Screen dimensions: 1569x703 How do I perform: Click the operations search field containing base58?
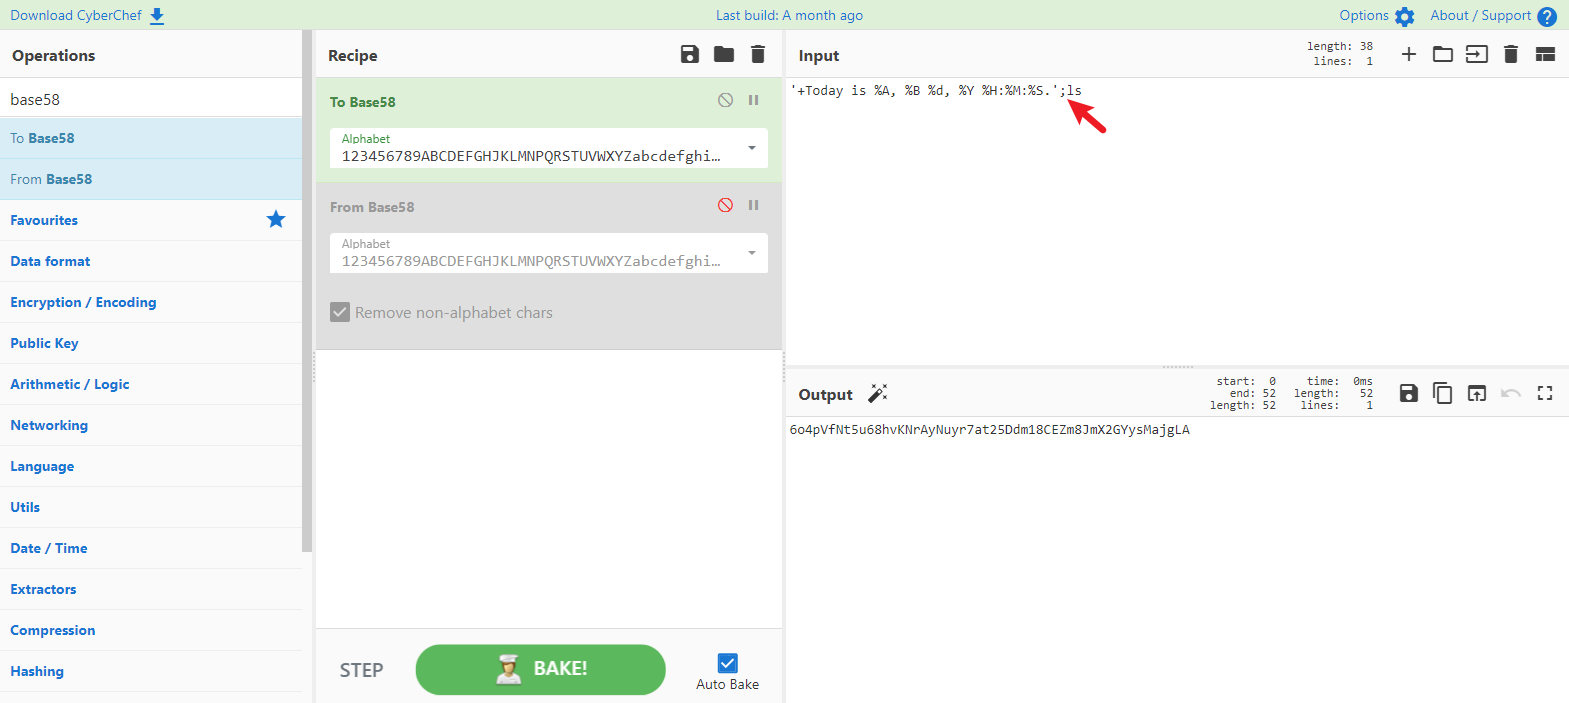pyautogui.click(x=151, y=99)
